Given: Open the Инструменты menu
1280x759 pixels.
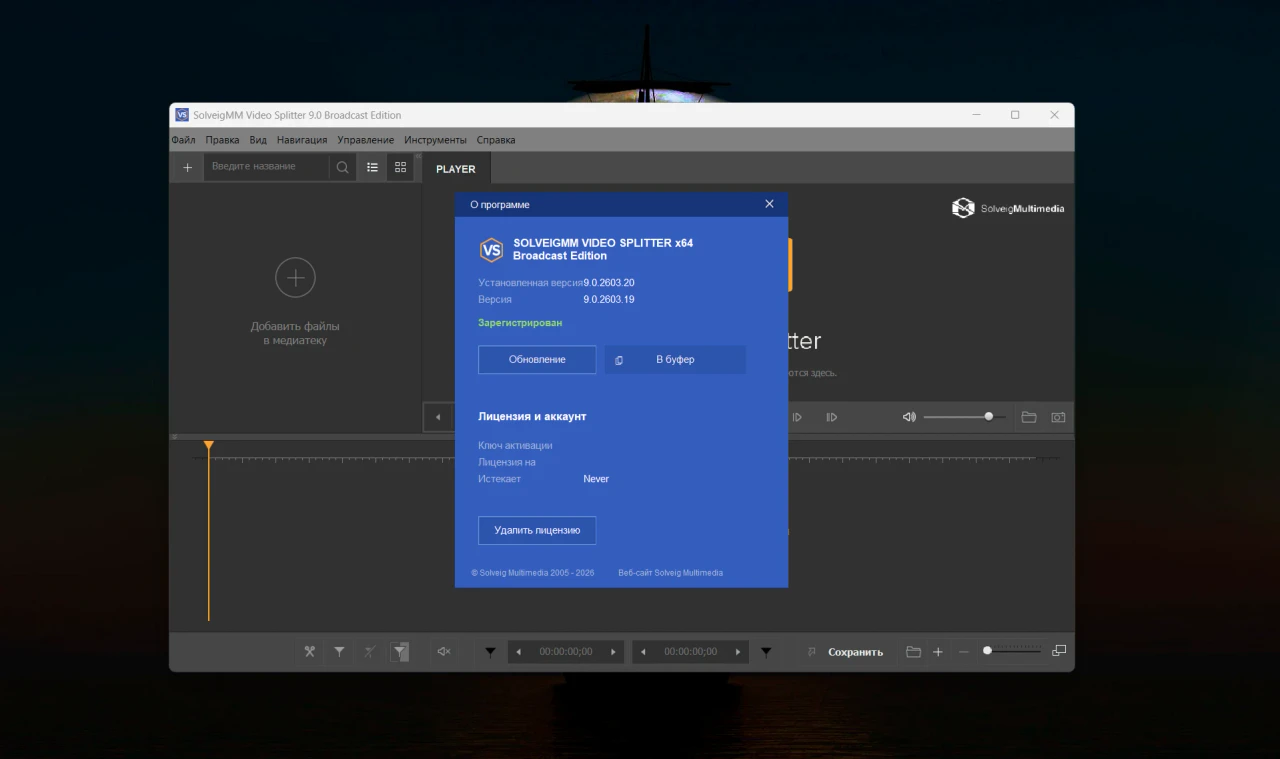Looking at the screenshot, I should 435,140.
